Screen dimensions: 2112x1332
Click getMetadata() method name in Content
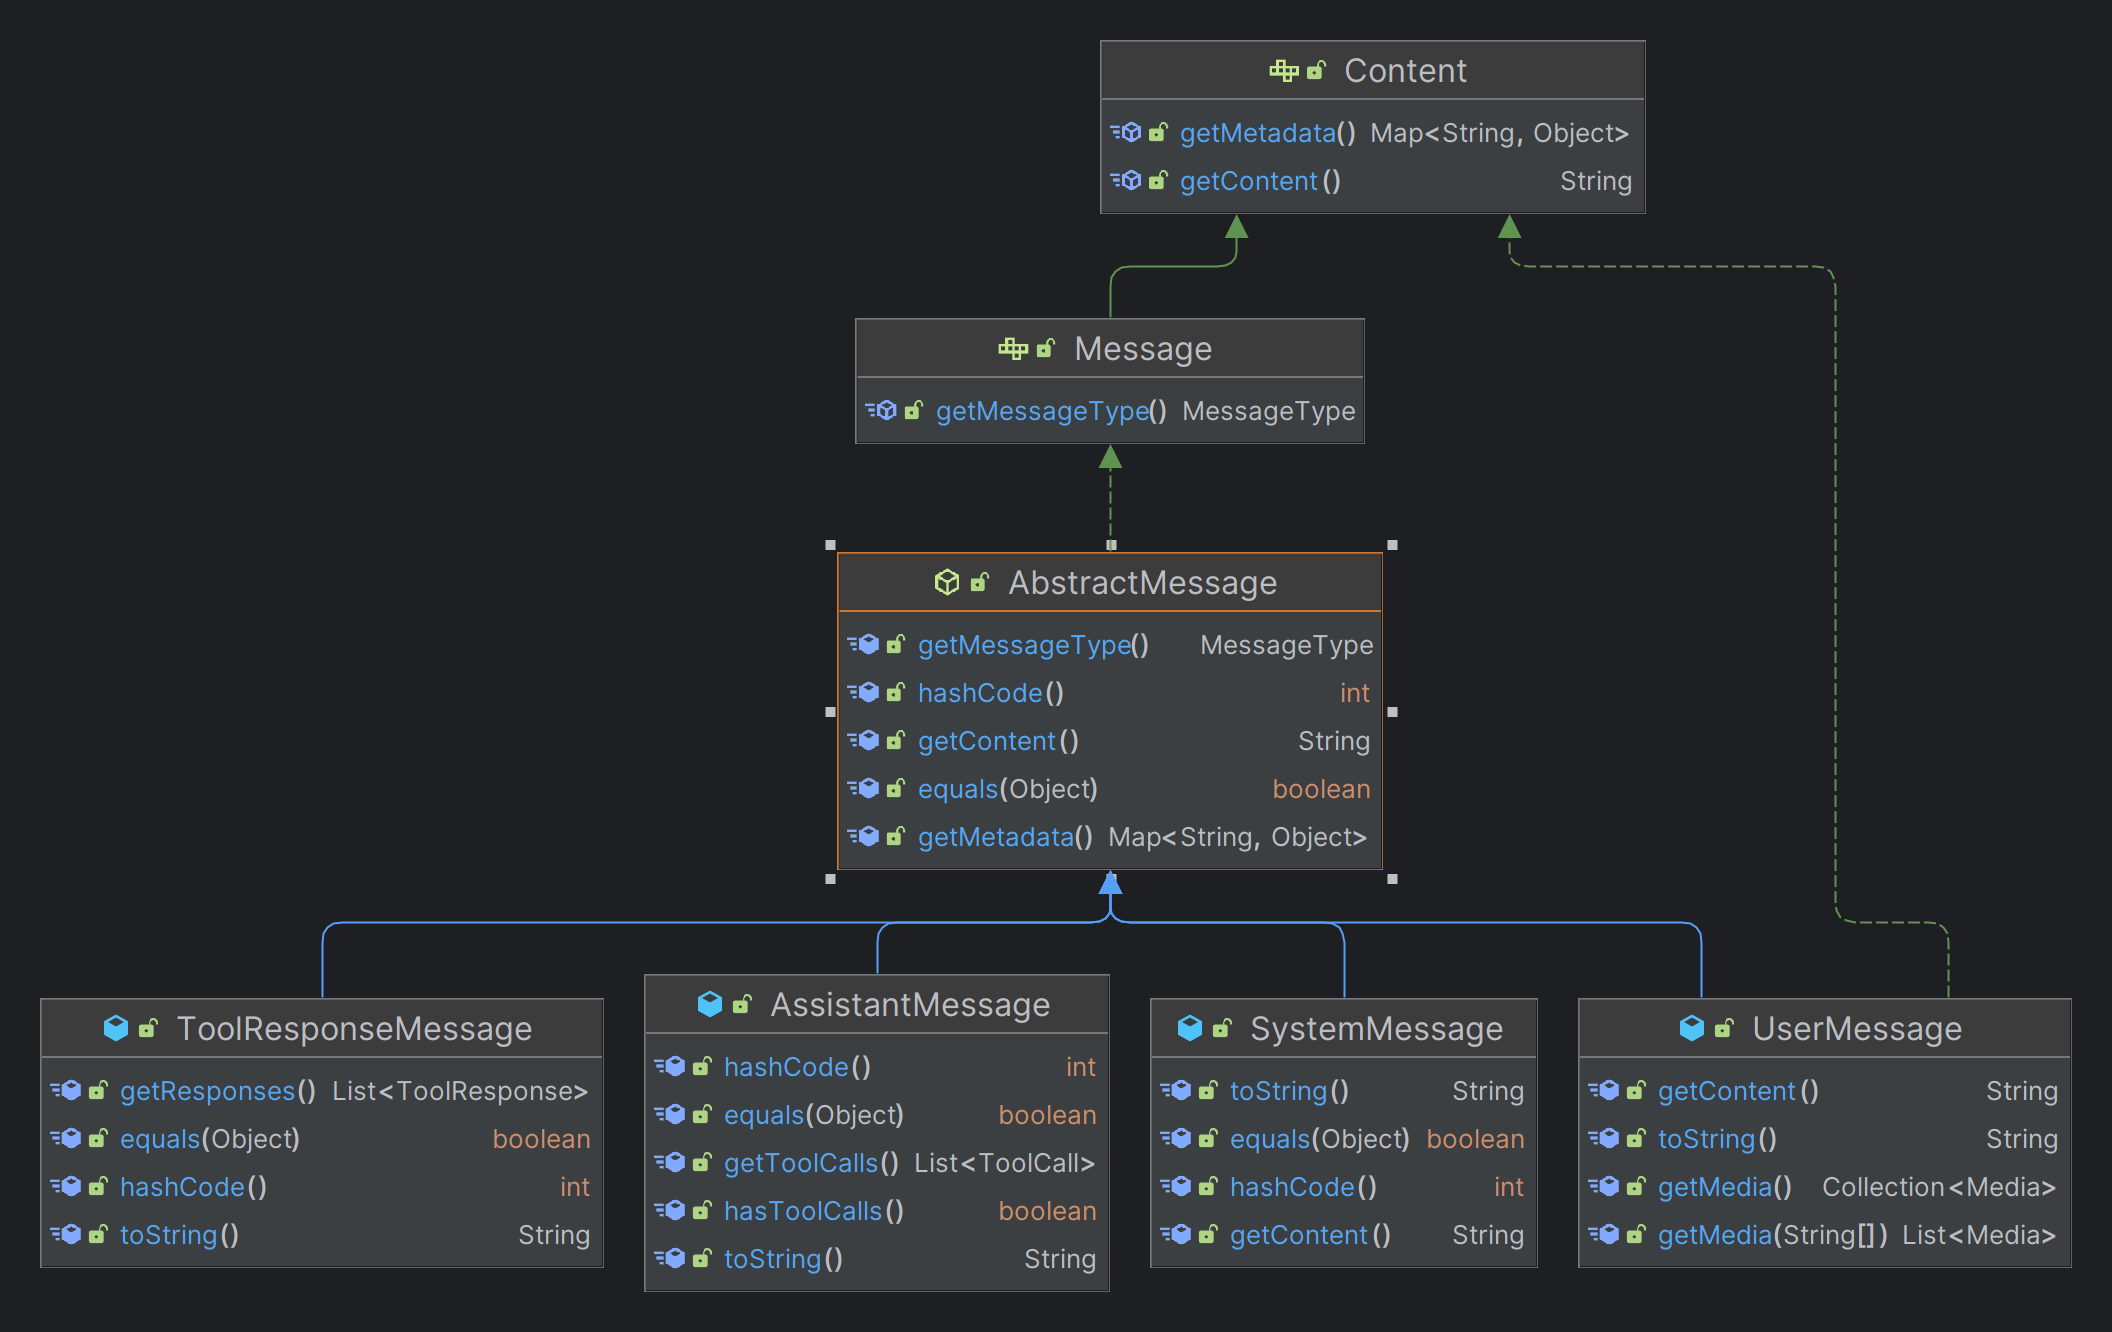pyautogui.click(x=1268, y=133)
